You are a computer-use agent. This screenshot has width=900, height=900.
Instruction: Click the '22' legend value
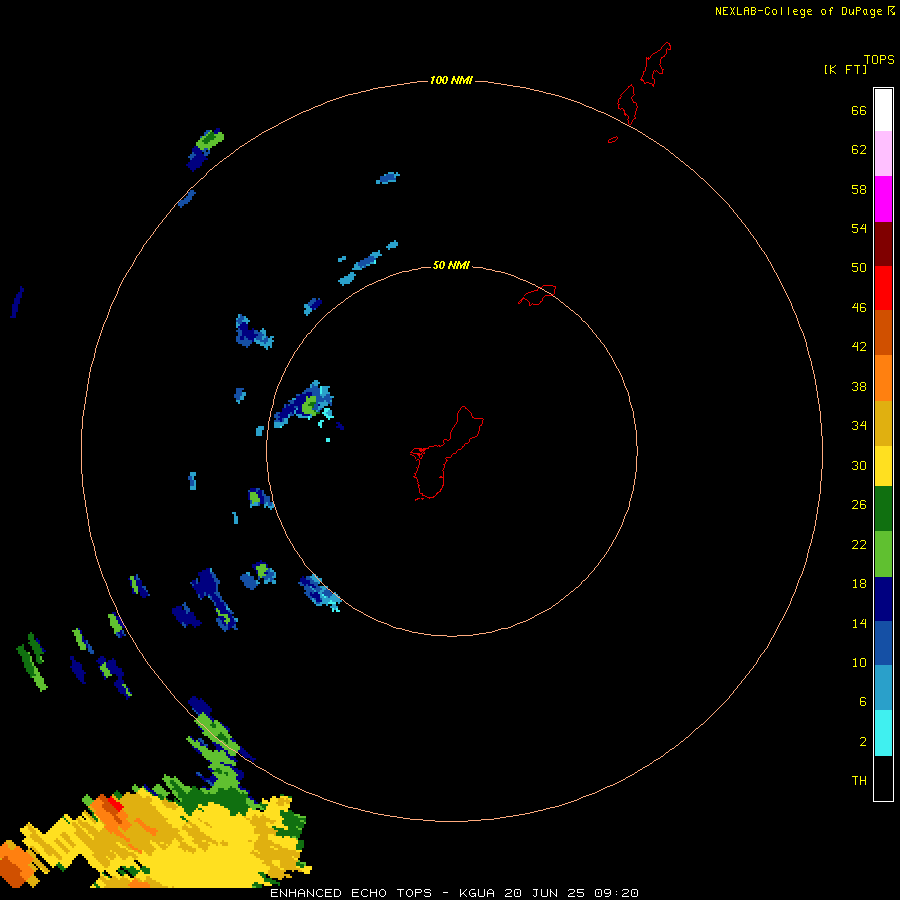click(x=859, y=544)
